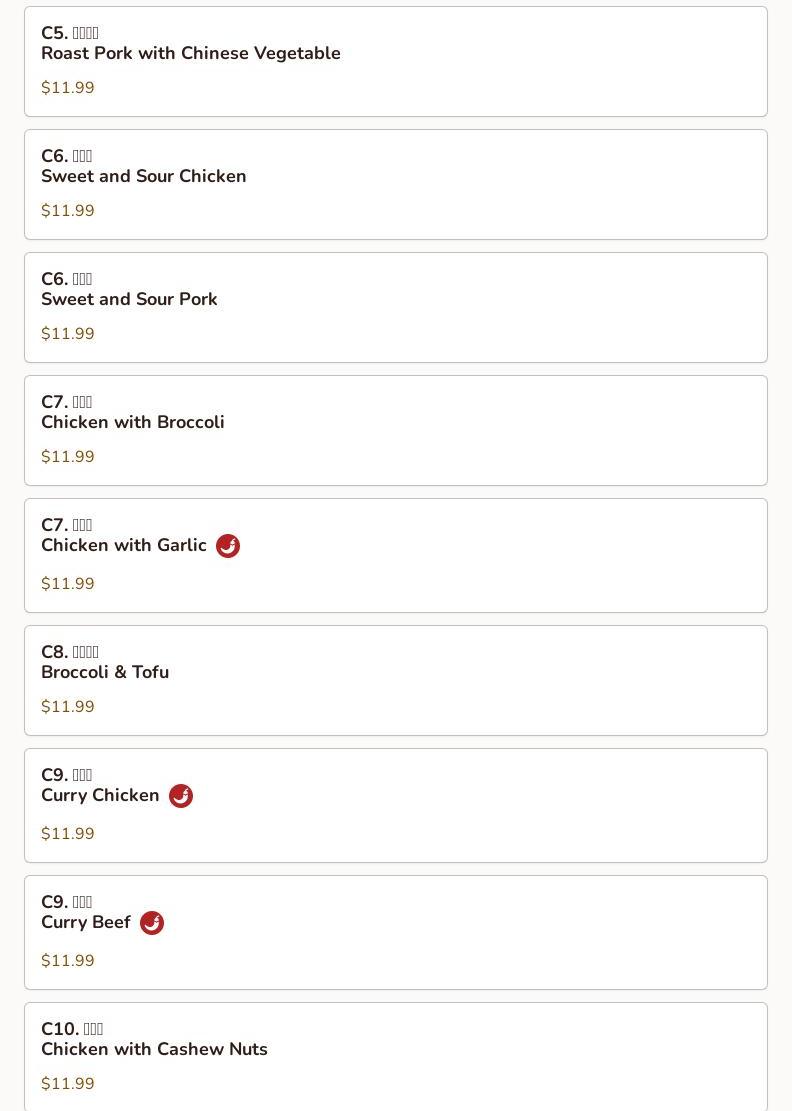792x1111 pixels.
Task: Choose the Curry Beef title text
Action: pos(86,922)
